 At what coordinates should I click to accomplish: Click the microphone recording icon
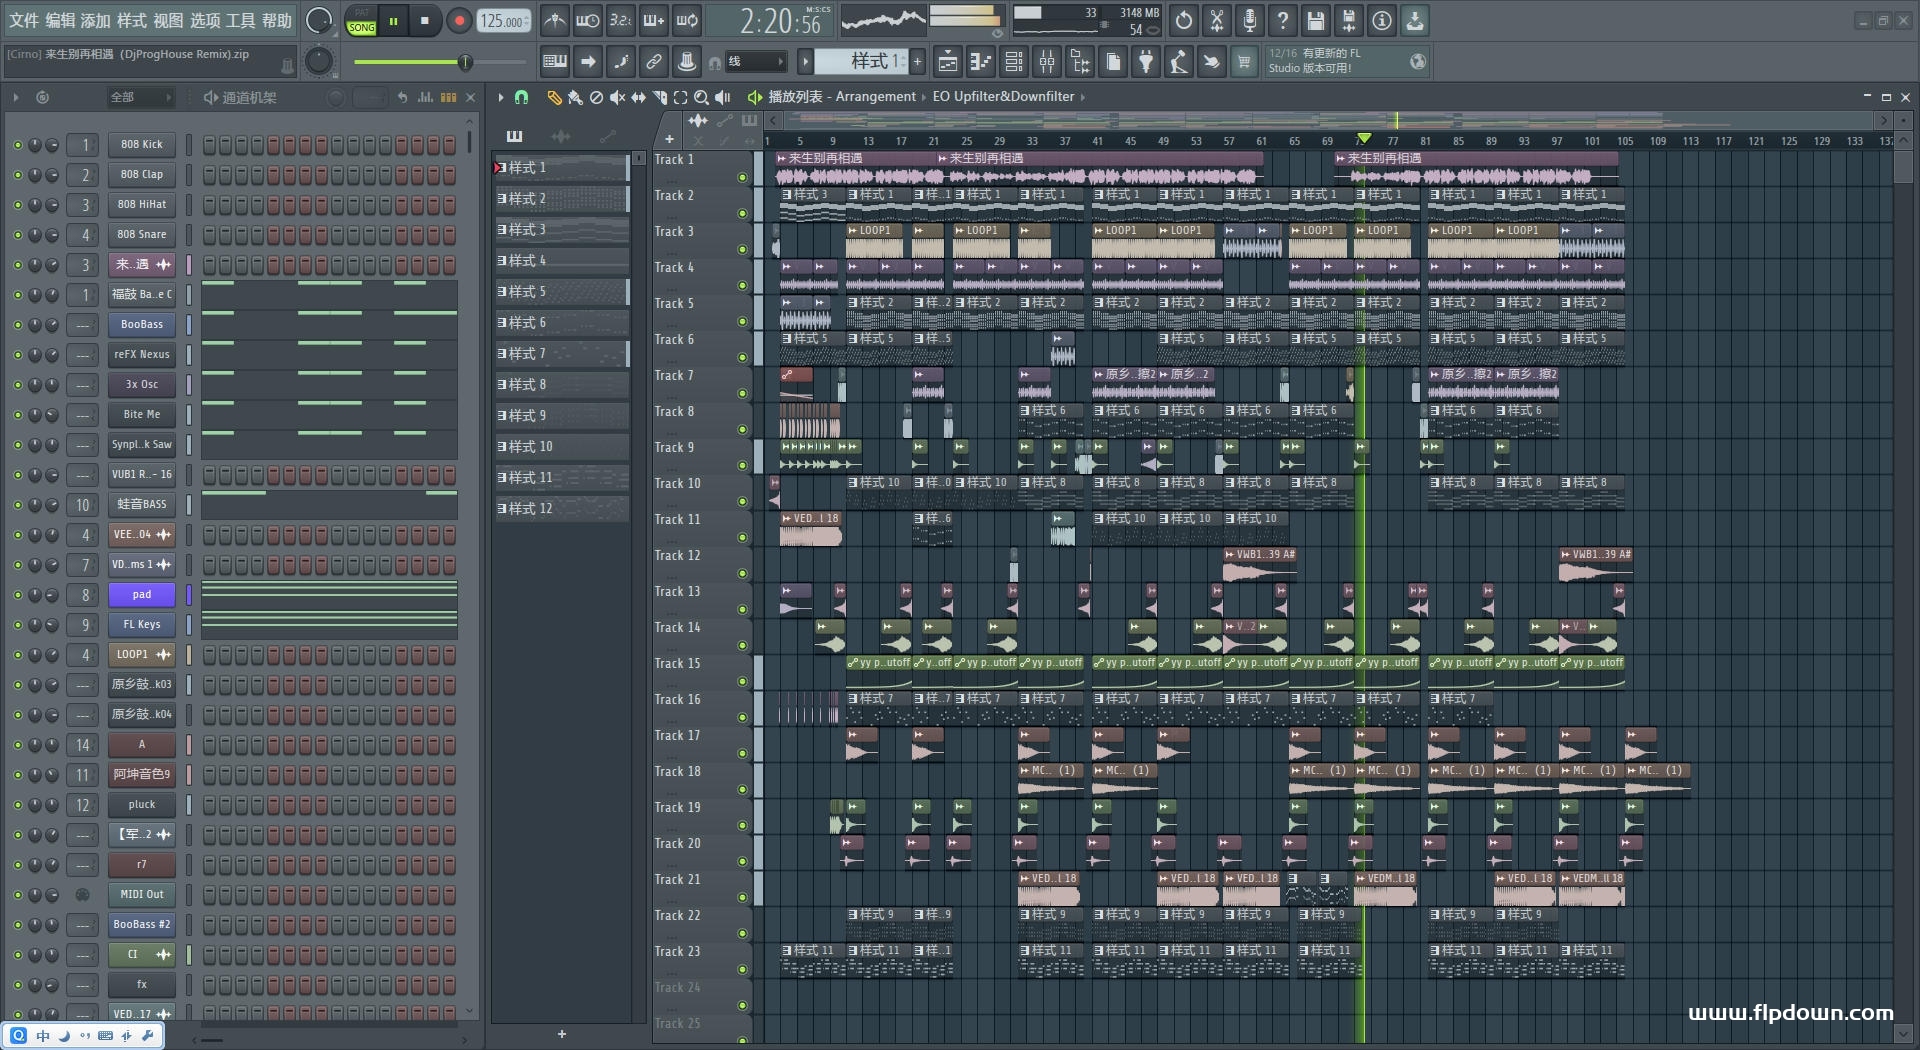[x=1250, y=20]
